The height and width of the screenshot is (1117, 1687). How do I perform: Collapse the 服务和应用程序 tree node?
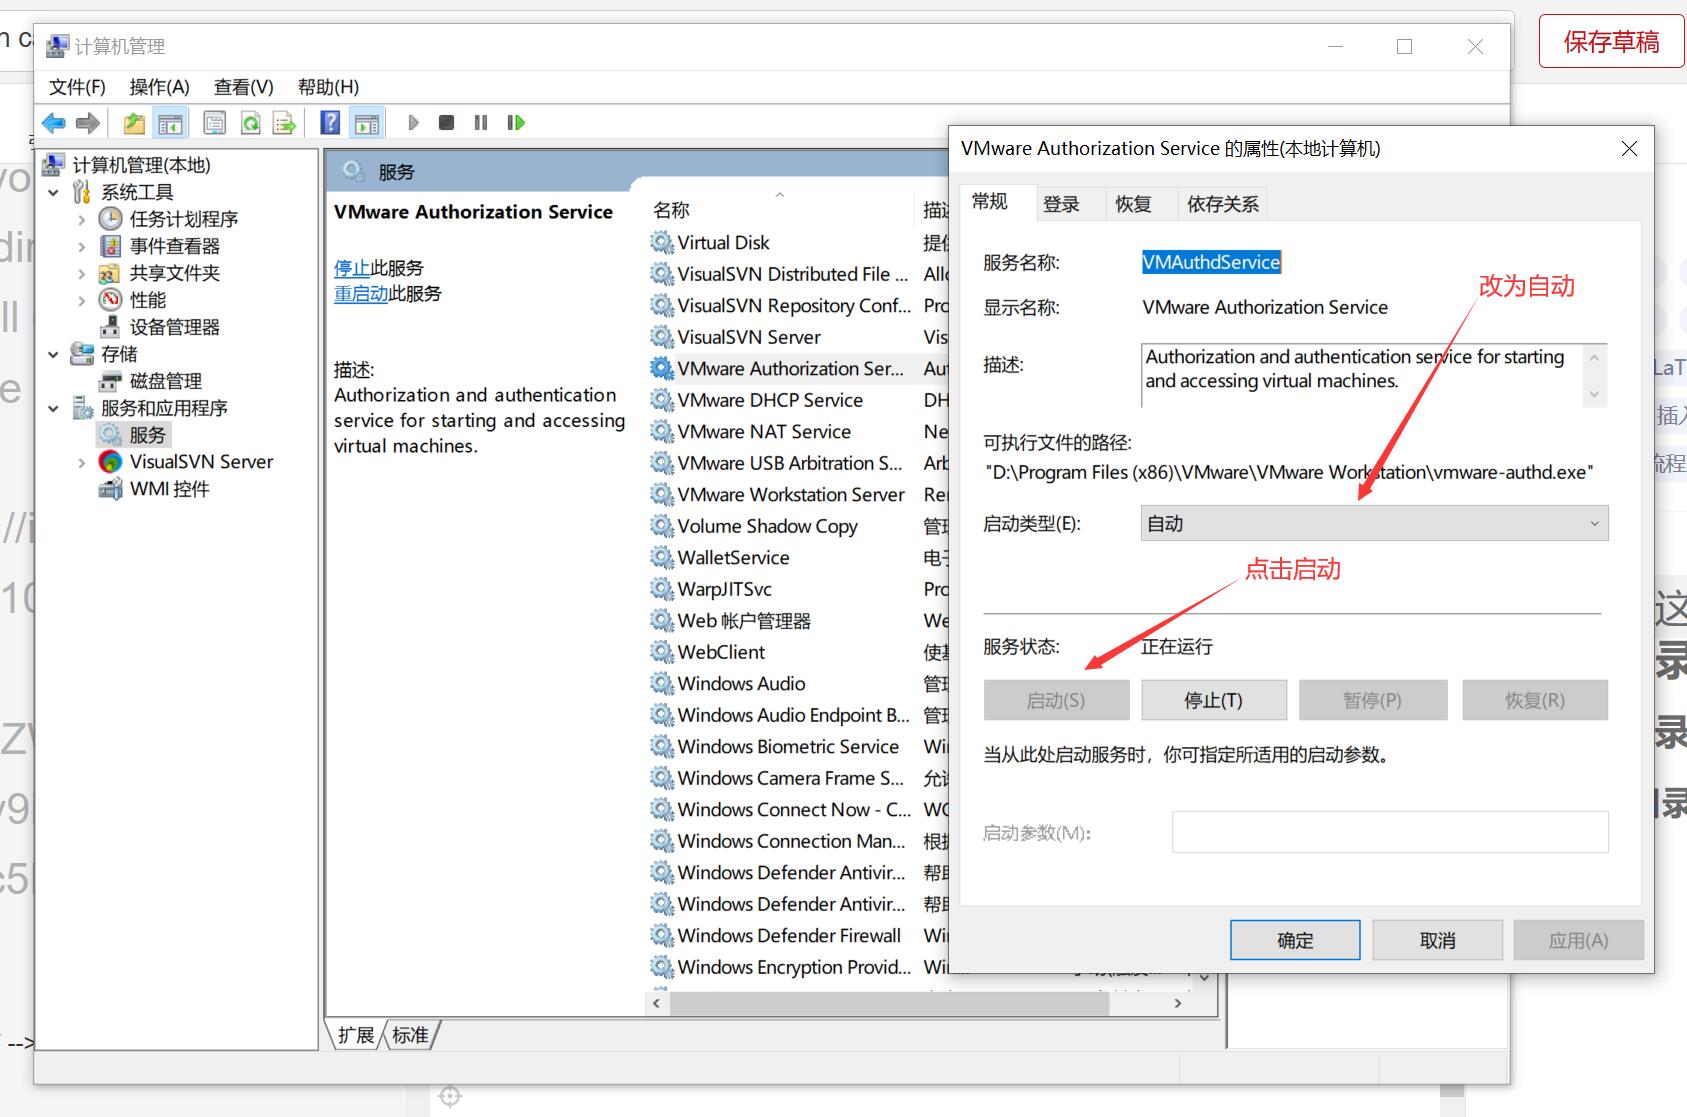coord(54,408)
